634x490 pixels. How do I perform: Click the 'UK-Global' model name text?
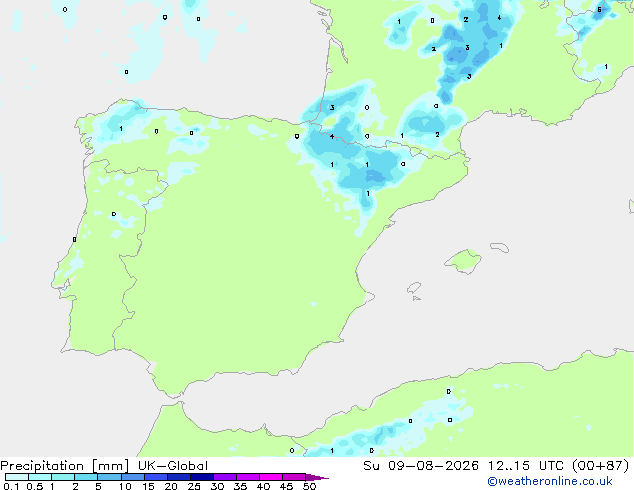tap(173, 466)
